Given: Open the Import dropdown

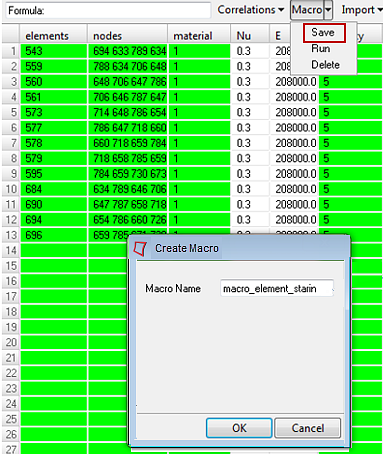Looking at the screenshot, I should (361, 10).
